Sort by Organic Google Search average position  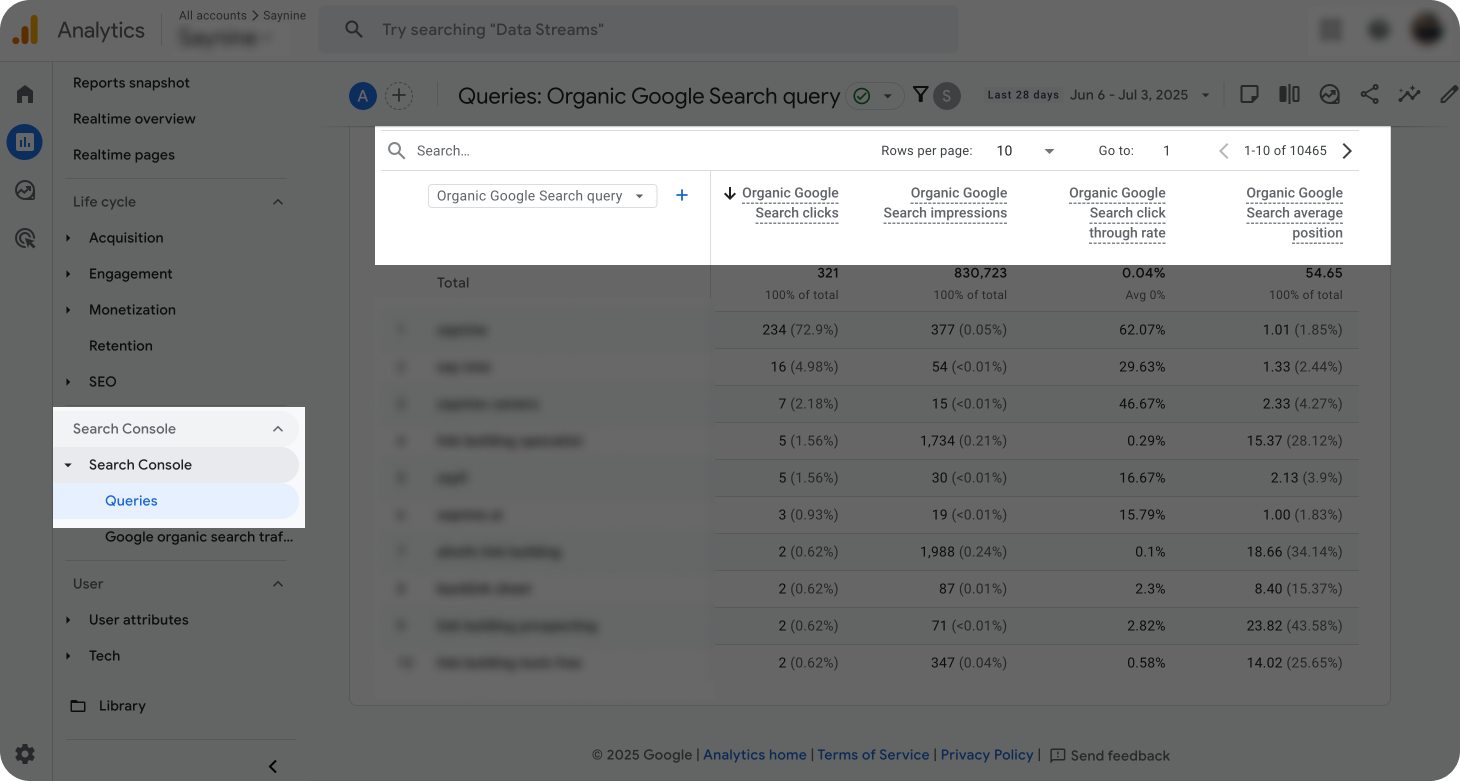pos(1294,213)
